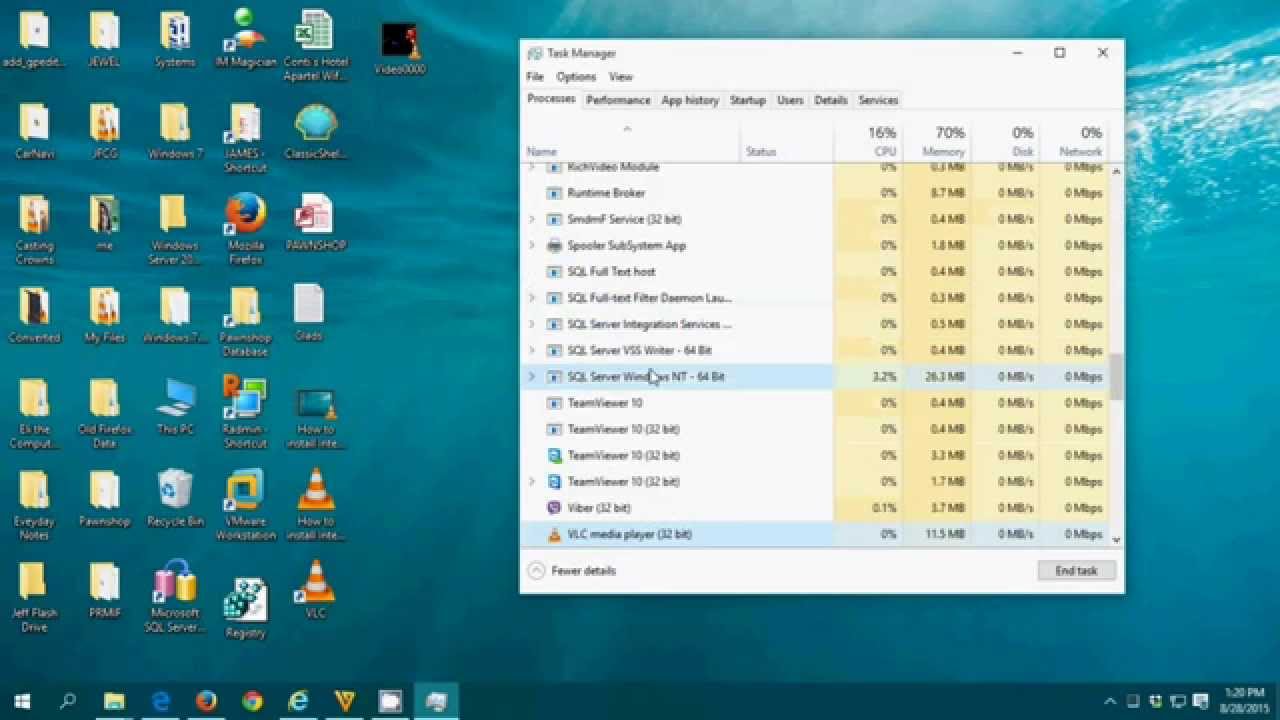Switch to the Users tab
Image resolution: width=1280 pixels, height=720 pixels.
click(x=790, y=100)
